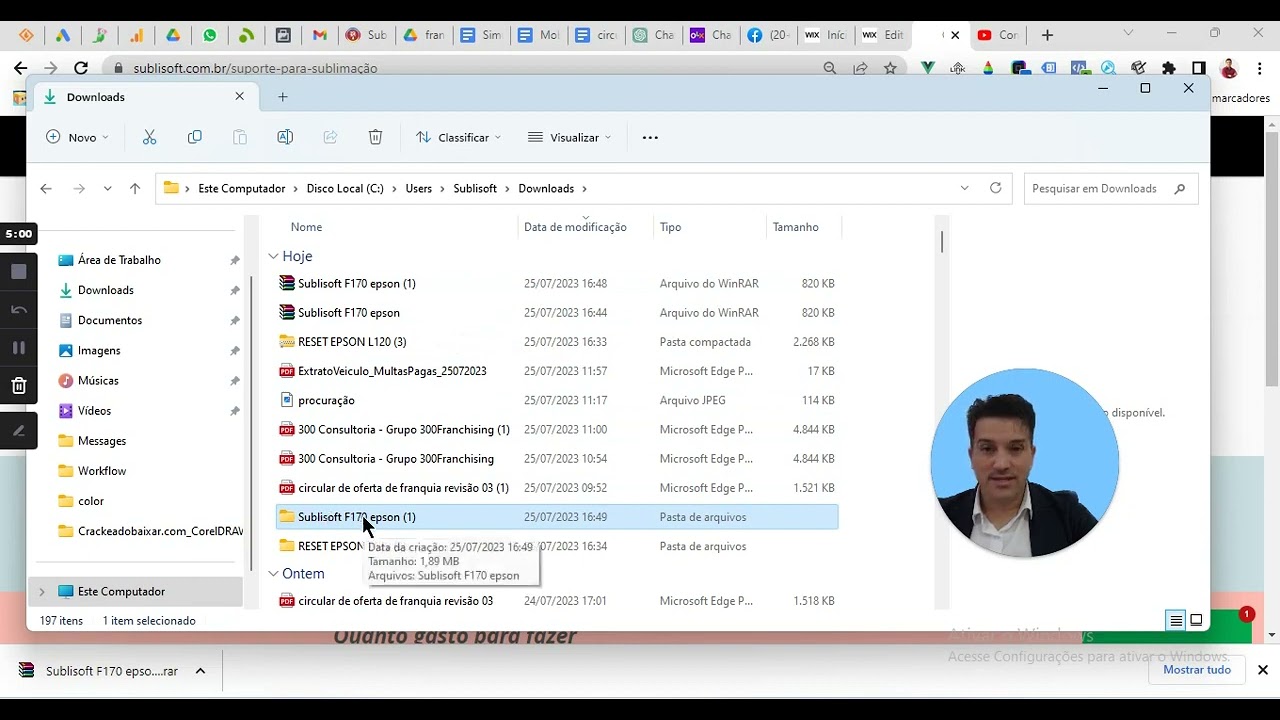Click the undo arrow in the recorder toolbar
This screenshot has height=720, width=1280.
click(x=19, y=309)
